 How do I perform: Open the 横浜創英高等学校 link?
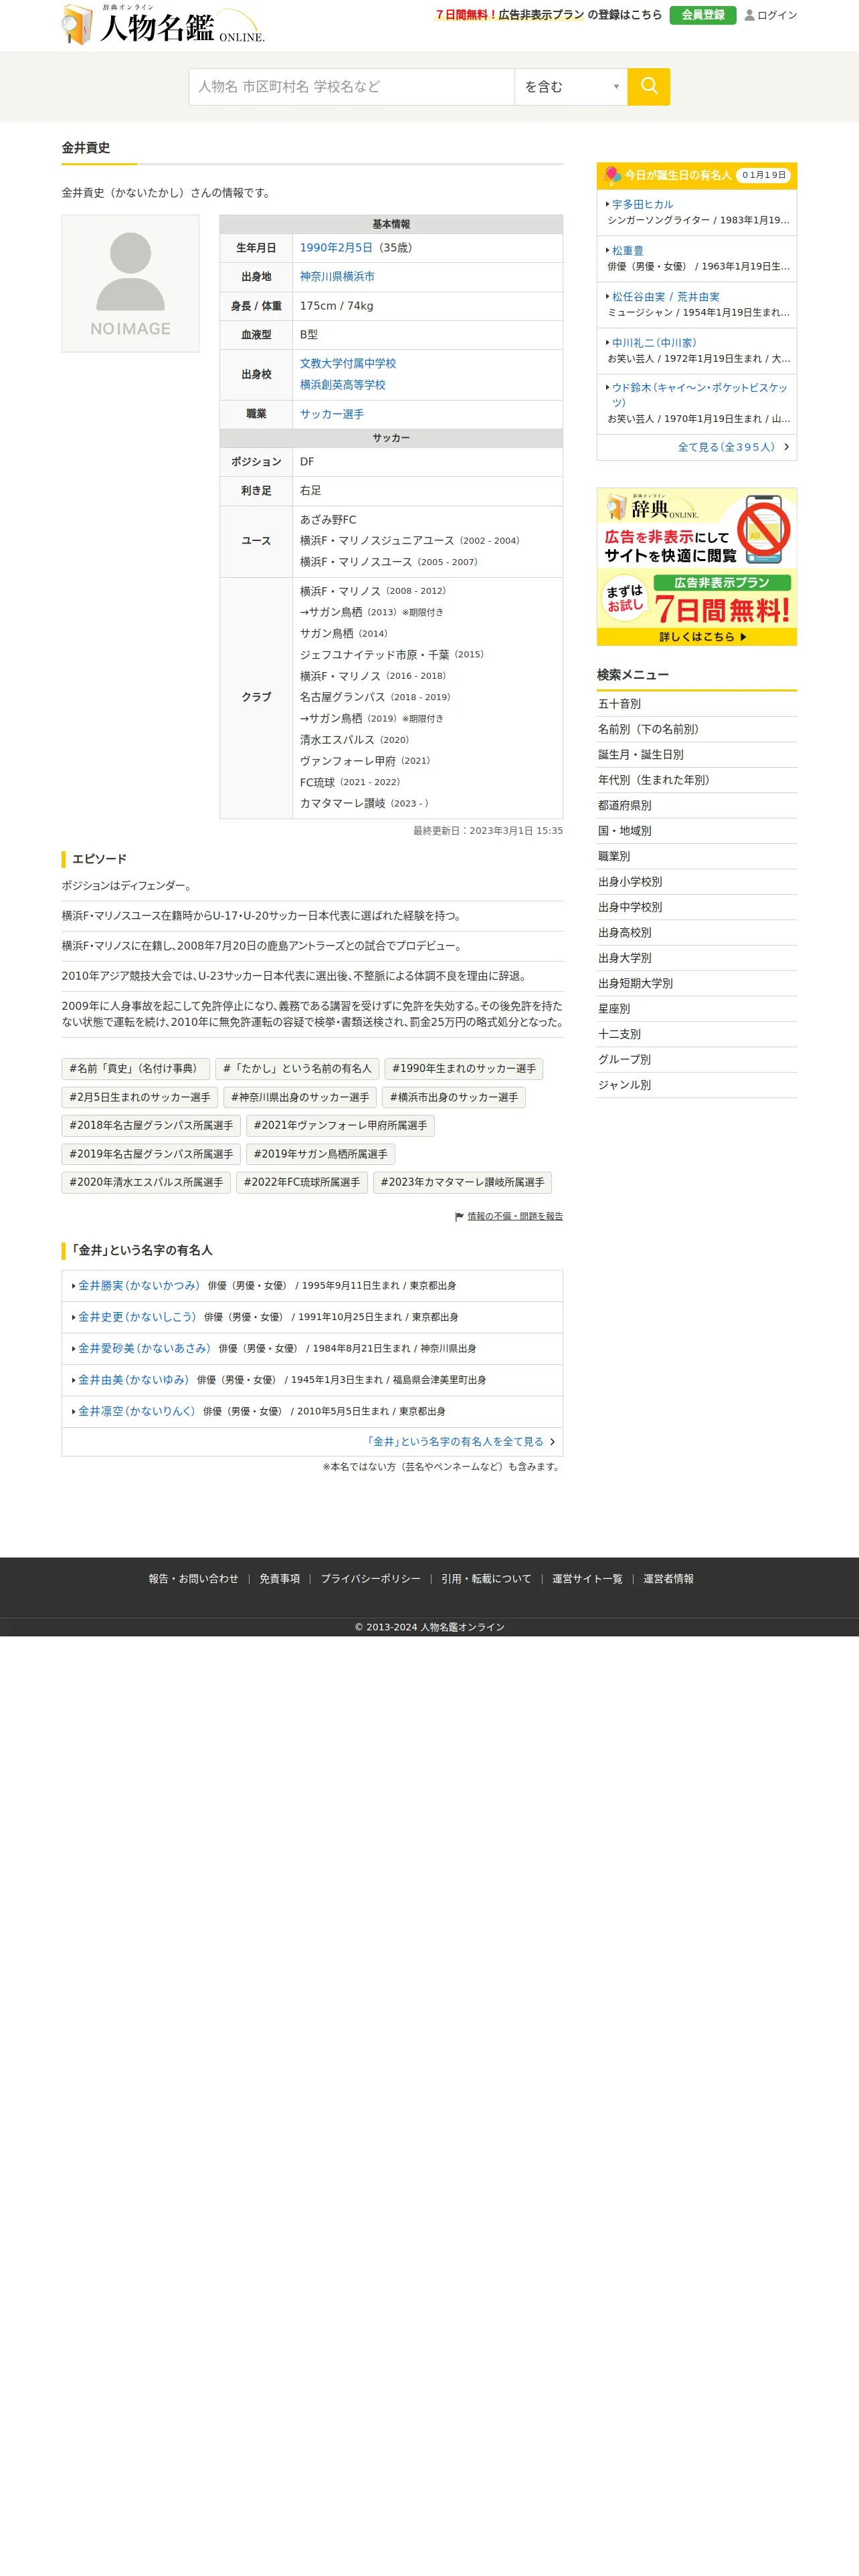click(343, 385)
